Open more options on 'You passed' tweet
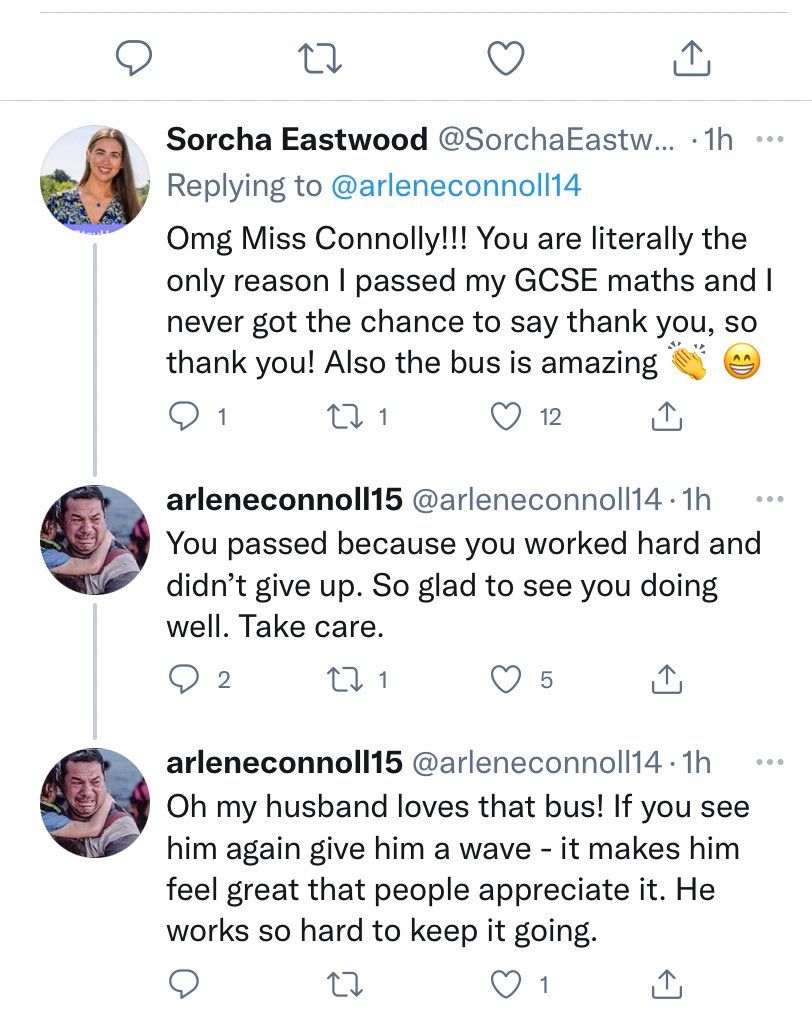 coord(769,498)
